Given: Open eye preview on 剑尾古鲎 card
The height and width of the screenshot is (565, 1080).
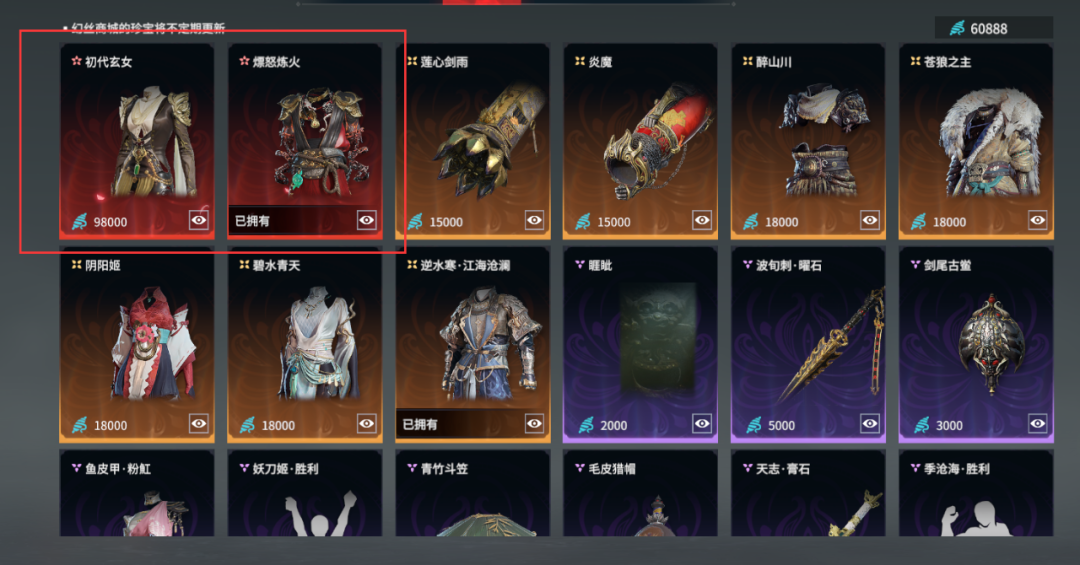Looking at the screenshot, I should click(1038, 424).
